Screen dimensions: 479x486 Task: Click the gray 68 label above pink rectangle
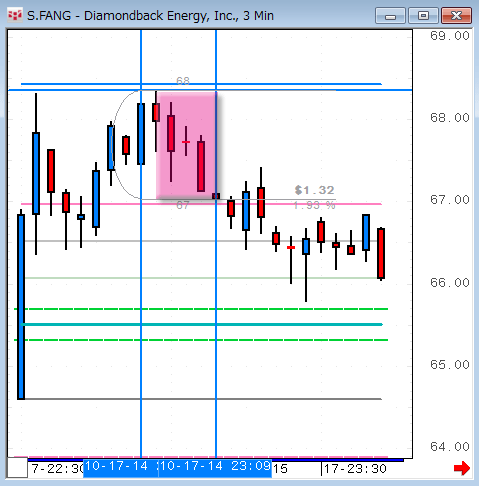click(x=183, y=80)
